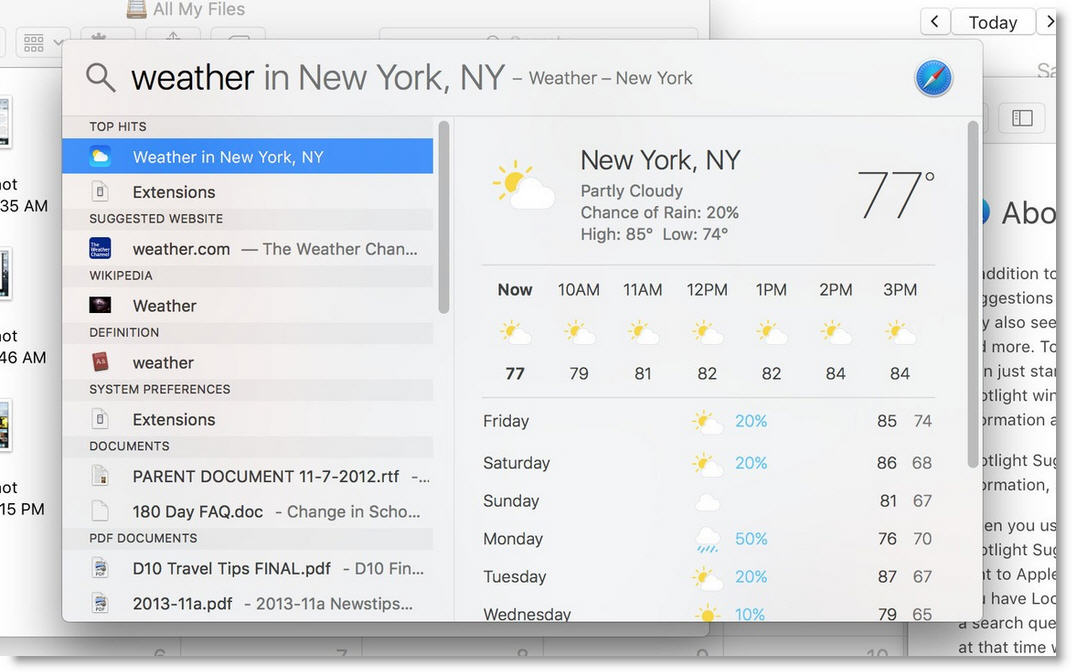Select Extensions under System Preferences

(173, 420)
